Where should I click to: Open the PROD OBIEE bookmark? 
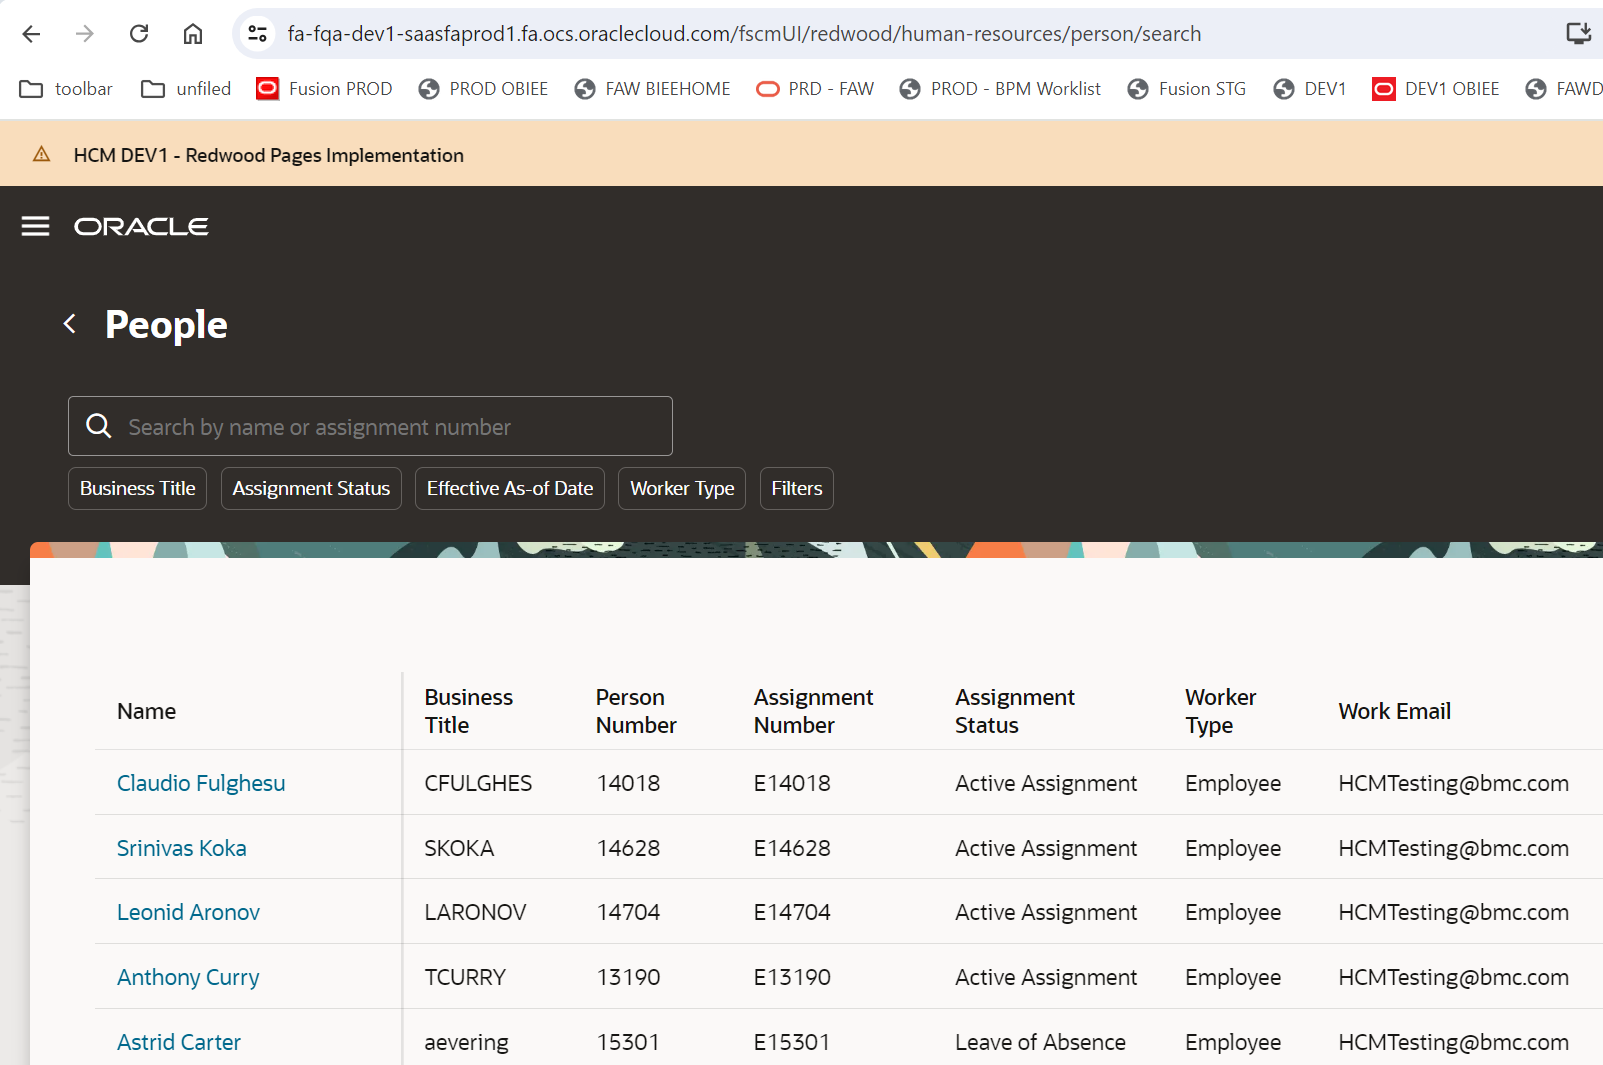point(483,88)
